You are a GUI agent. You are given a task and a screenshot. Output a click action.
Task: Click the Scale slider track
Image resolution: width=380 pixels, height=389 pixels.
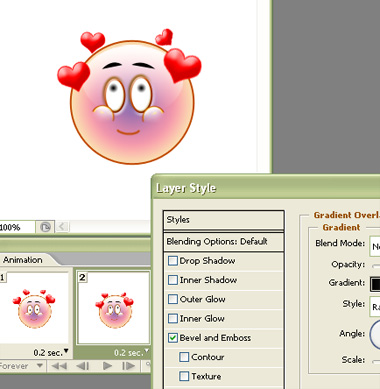(376, 361)
